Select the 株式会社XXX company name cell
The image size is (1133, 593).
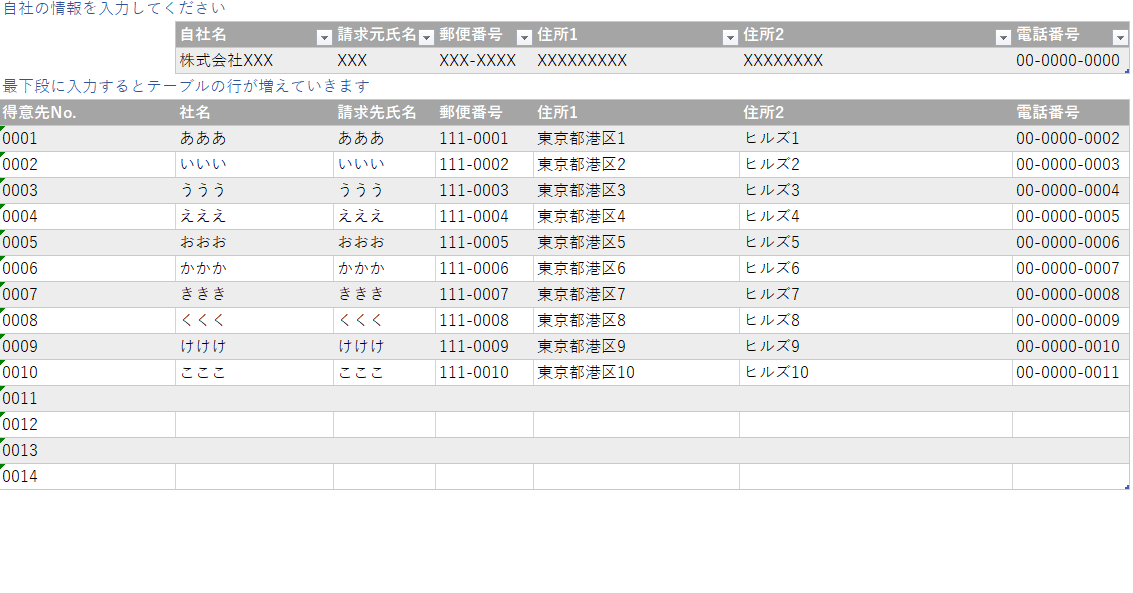(226, 60)
